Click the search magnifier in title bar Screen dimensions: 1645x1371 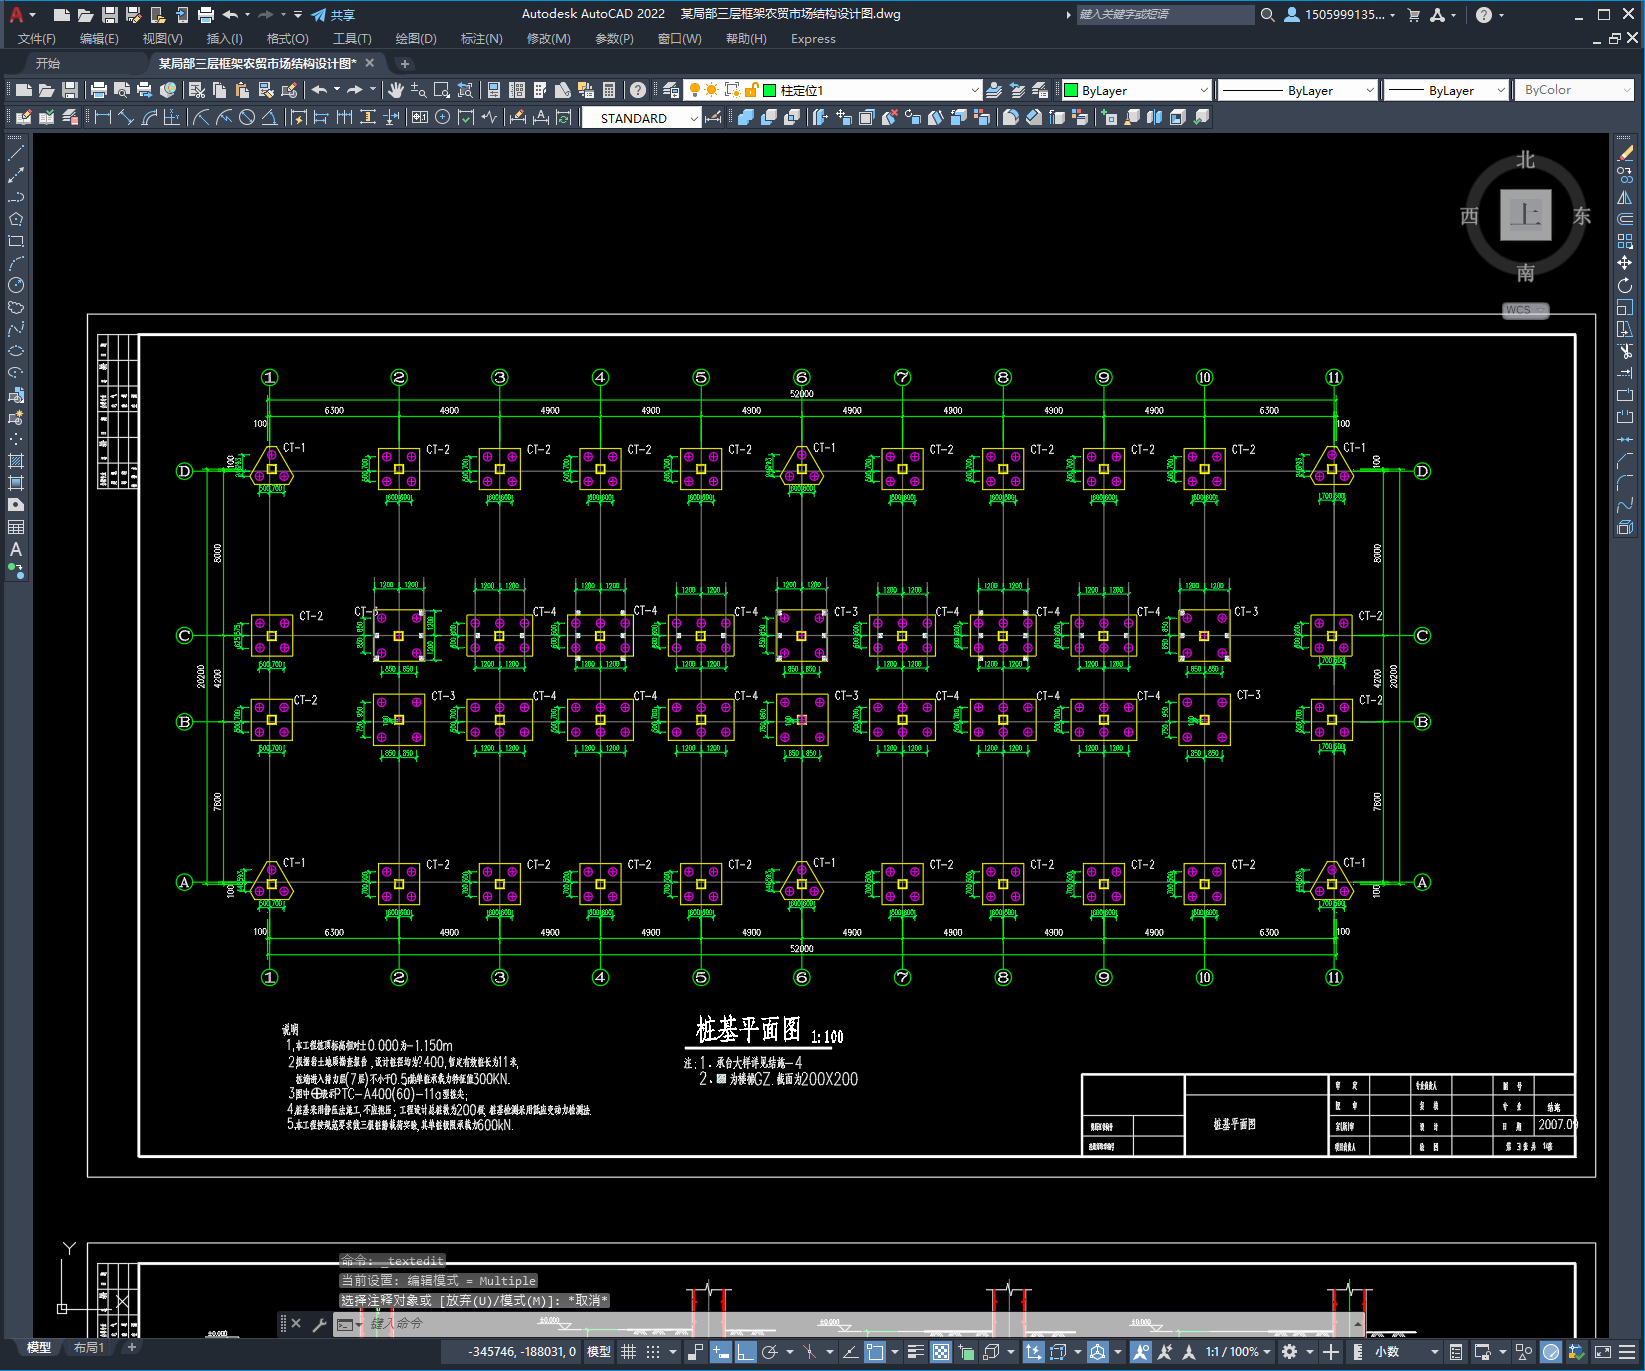point(1268,15)
